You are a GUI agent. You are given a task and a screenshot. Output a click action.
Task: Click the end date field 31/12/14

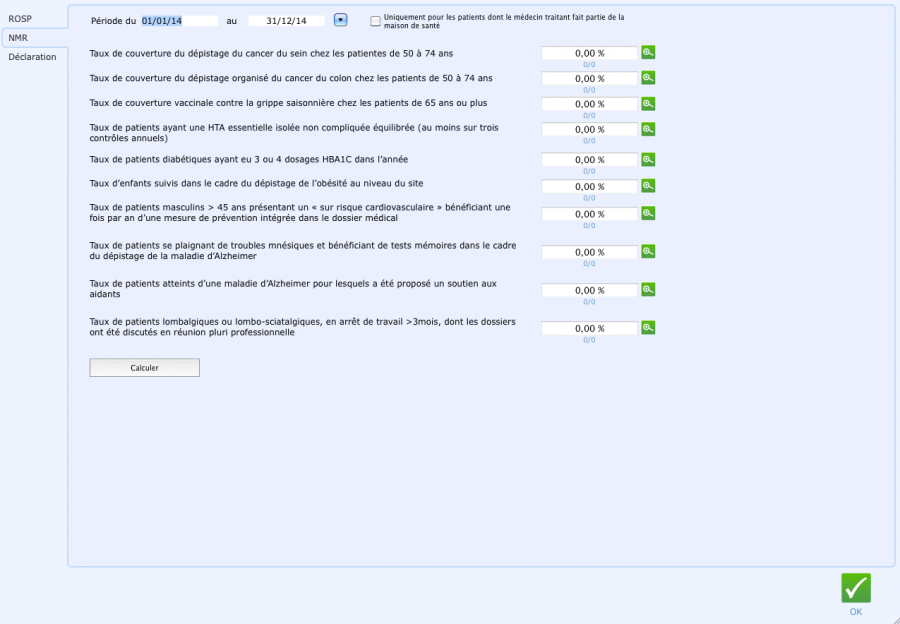[x=286, y=21]
